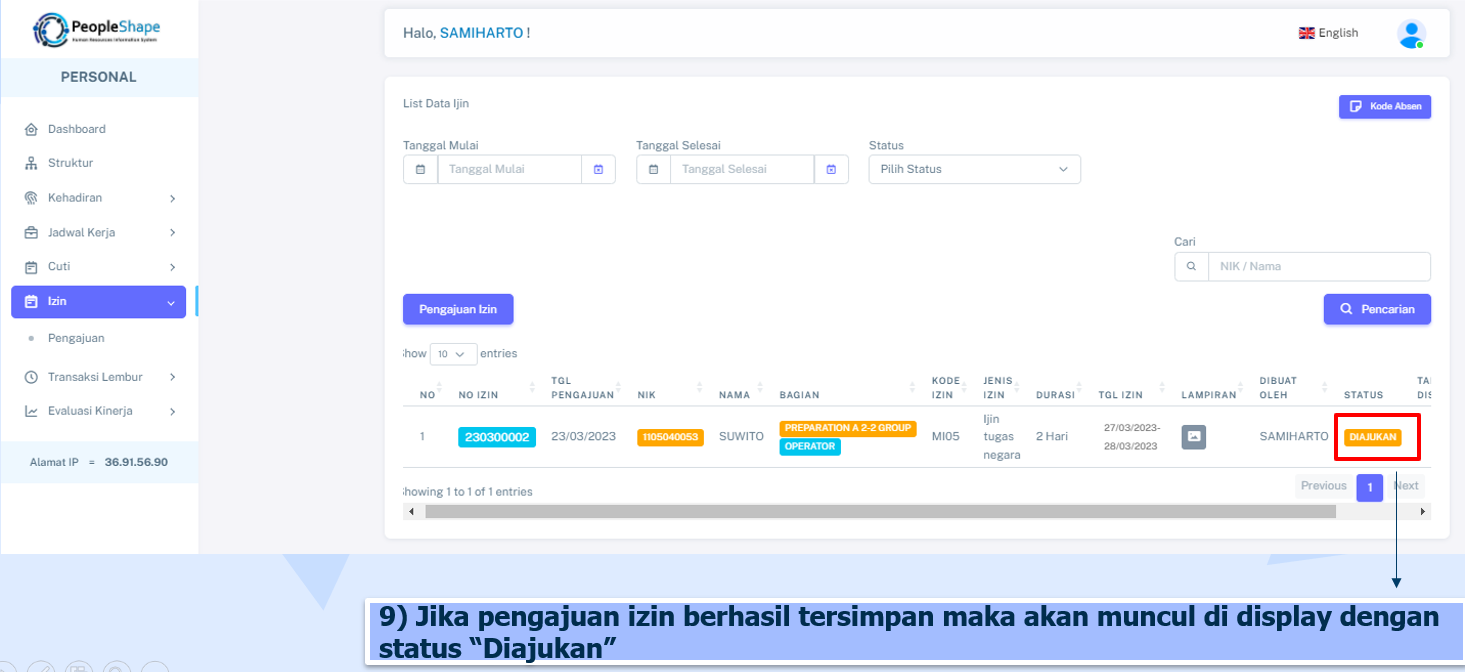This screenshot has width=1465, height=672.
Task: Click calendar icon right of Tanggal Selesai
Action: tap(831, 170)
